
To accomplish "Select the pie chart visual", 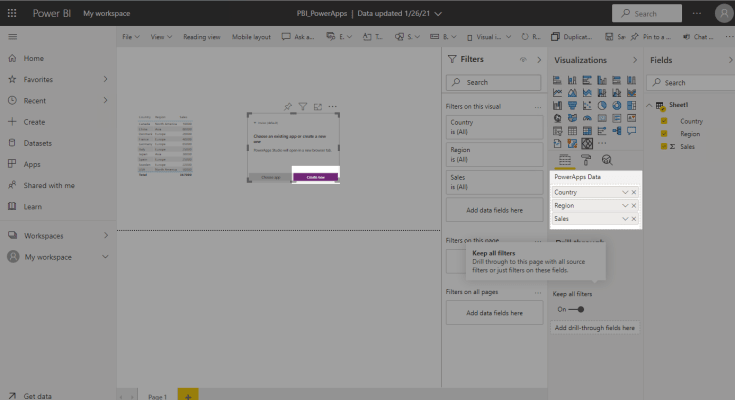I will tap(602, 106).
